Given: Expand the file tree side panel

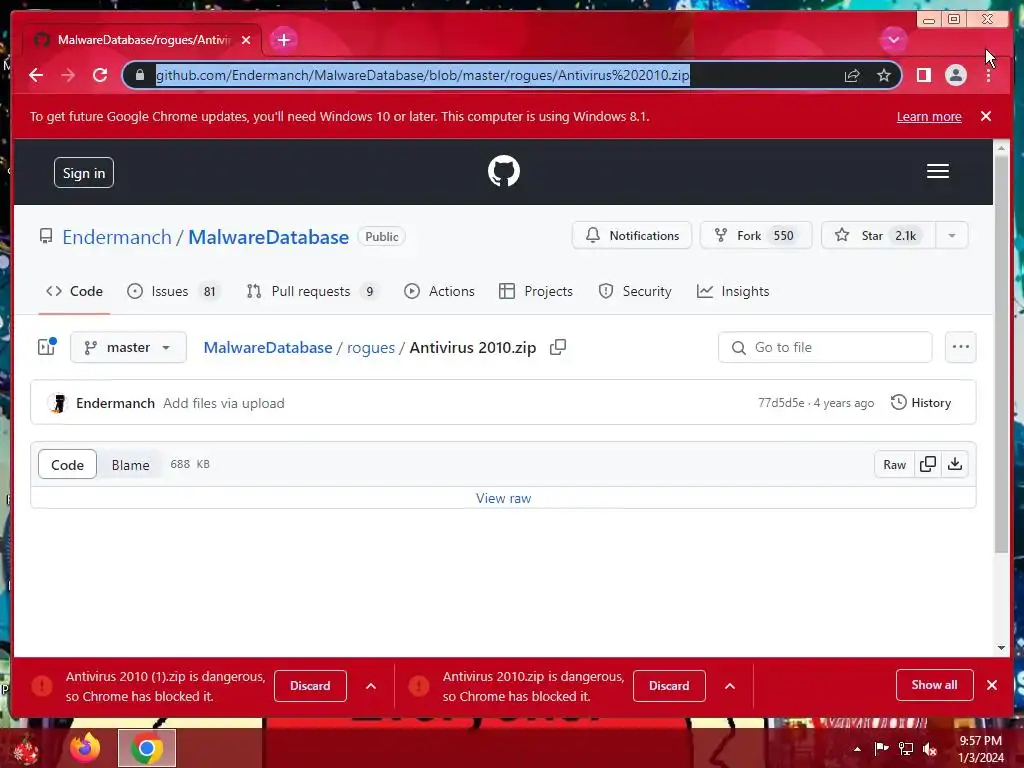Looking at the screenshot, I should (47, 347).
